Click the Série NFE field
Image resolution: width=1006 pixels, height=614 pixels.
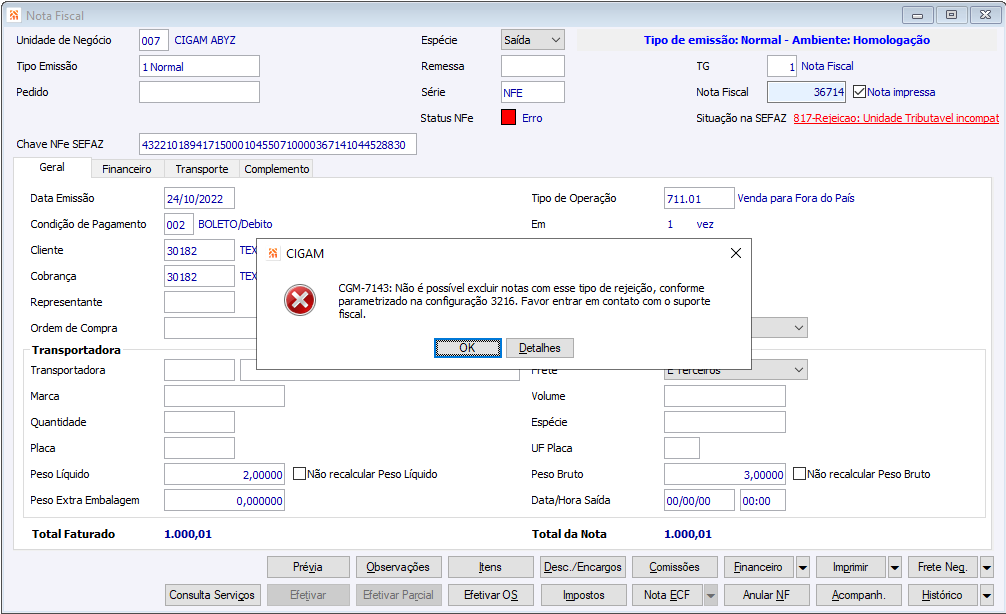click(533, 92)
